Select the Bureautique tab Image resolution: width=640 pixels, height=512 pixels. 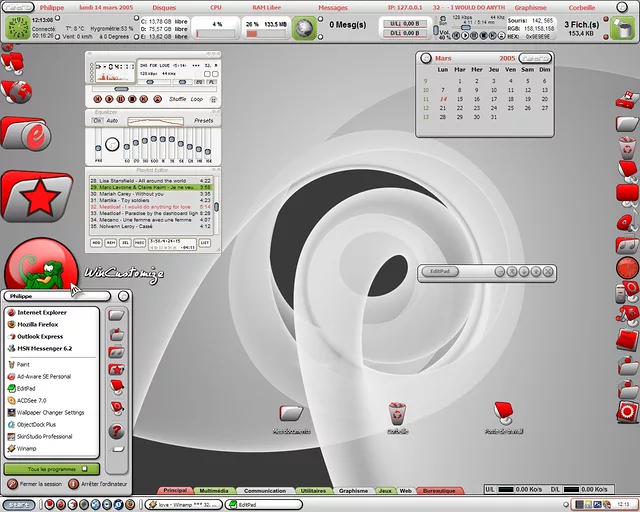coord(439,491)
